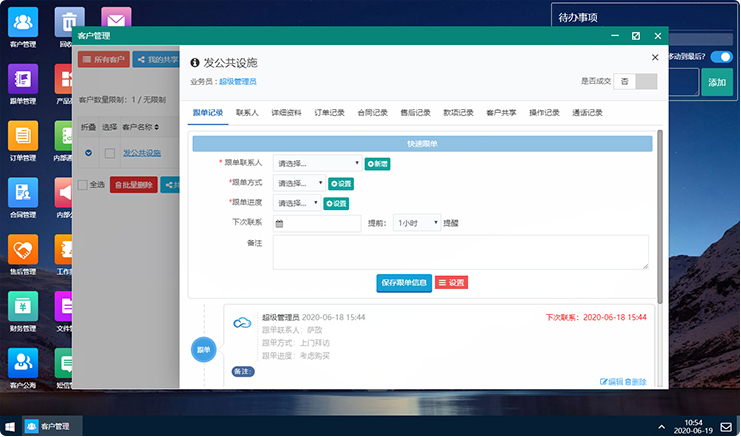Click the 下次联系 date input field

coord(317,223)
